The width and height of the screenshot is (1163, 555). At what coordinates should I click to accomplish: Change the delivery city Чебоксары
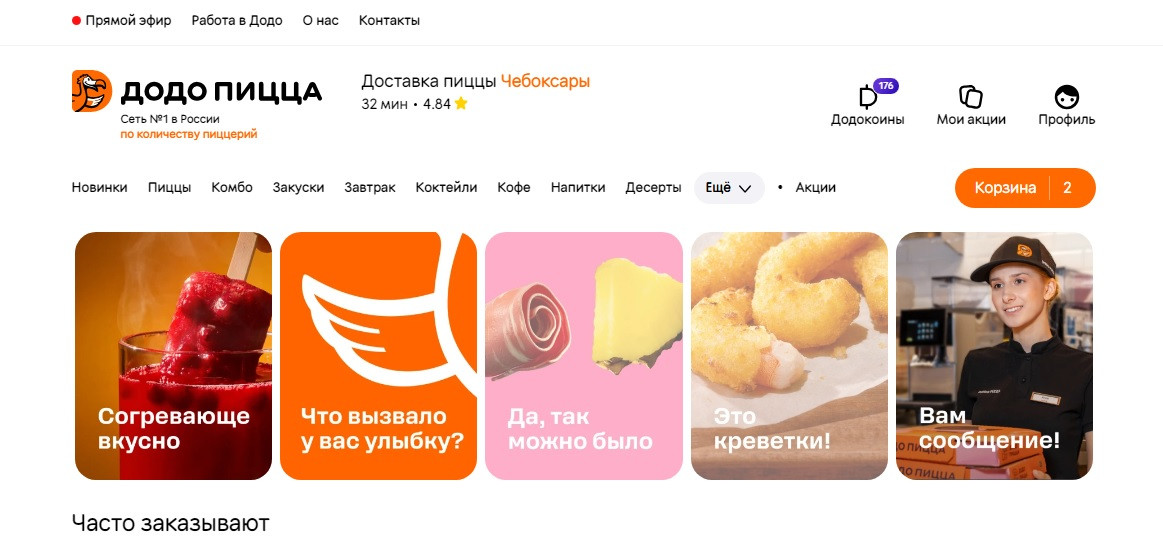[545, 82]
